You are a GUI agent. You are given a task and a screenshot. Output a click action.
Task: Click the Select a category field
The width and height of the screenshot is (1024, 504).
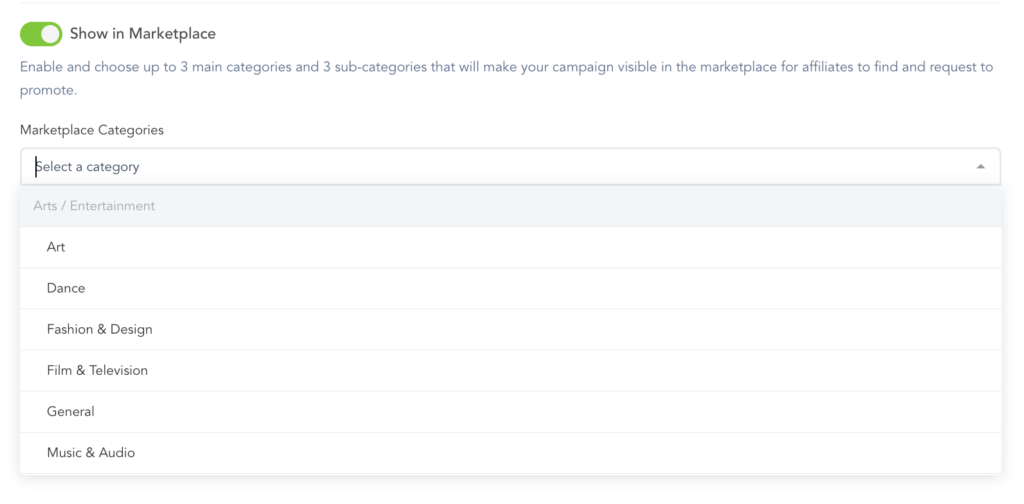[500, 167]
